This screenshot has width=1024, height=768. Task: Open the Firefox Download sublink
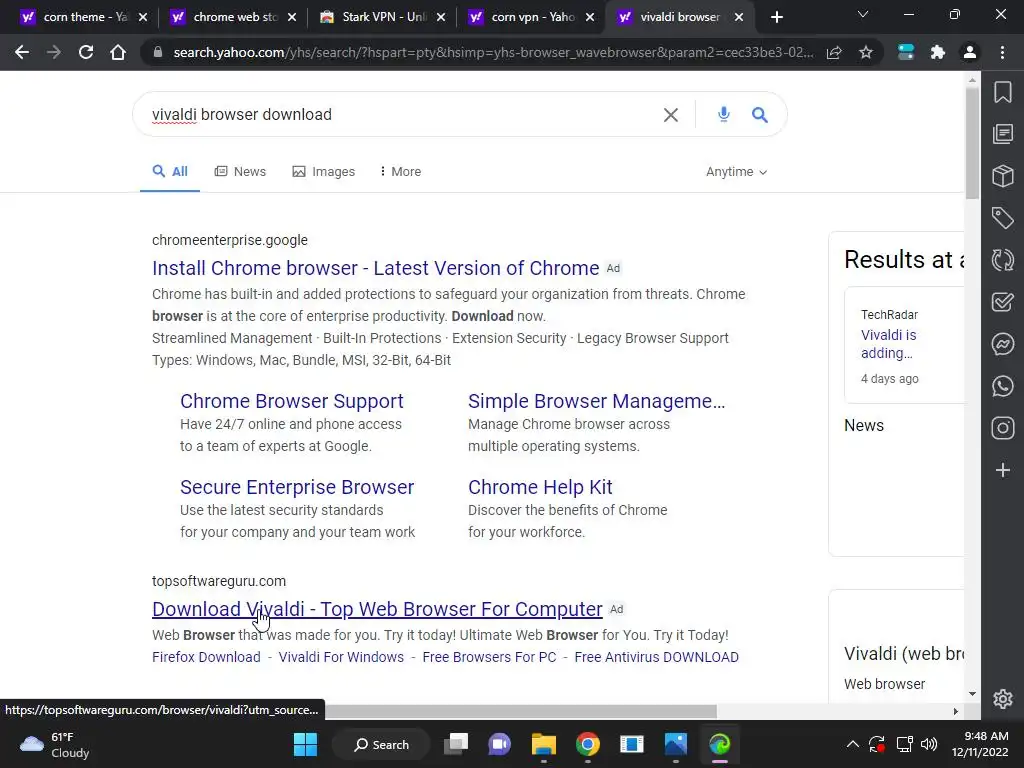(206, 657)
